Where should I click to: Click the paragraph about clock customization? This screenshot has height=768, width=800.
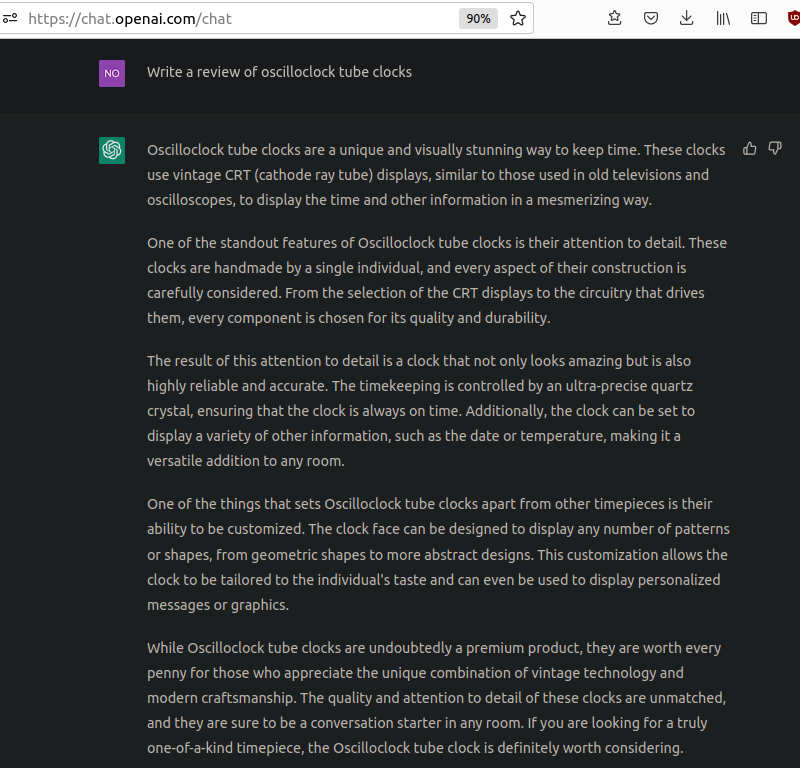pyautogui.click(x=436, y=554)
